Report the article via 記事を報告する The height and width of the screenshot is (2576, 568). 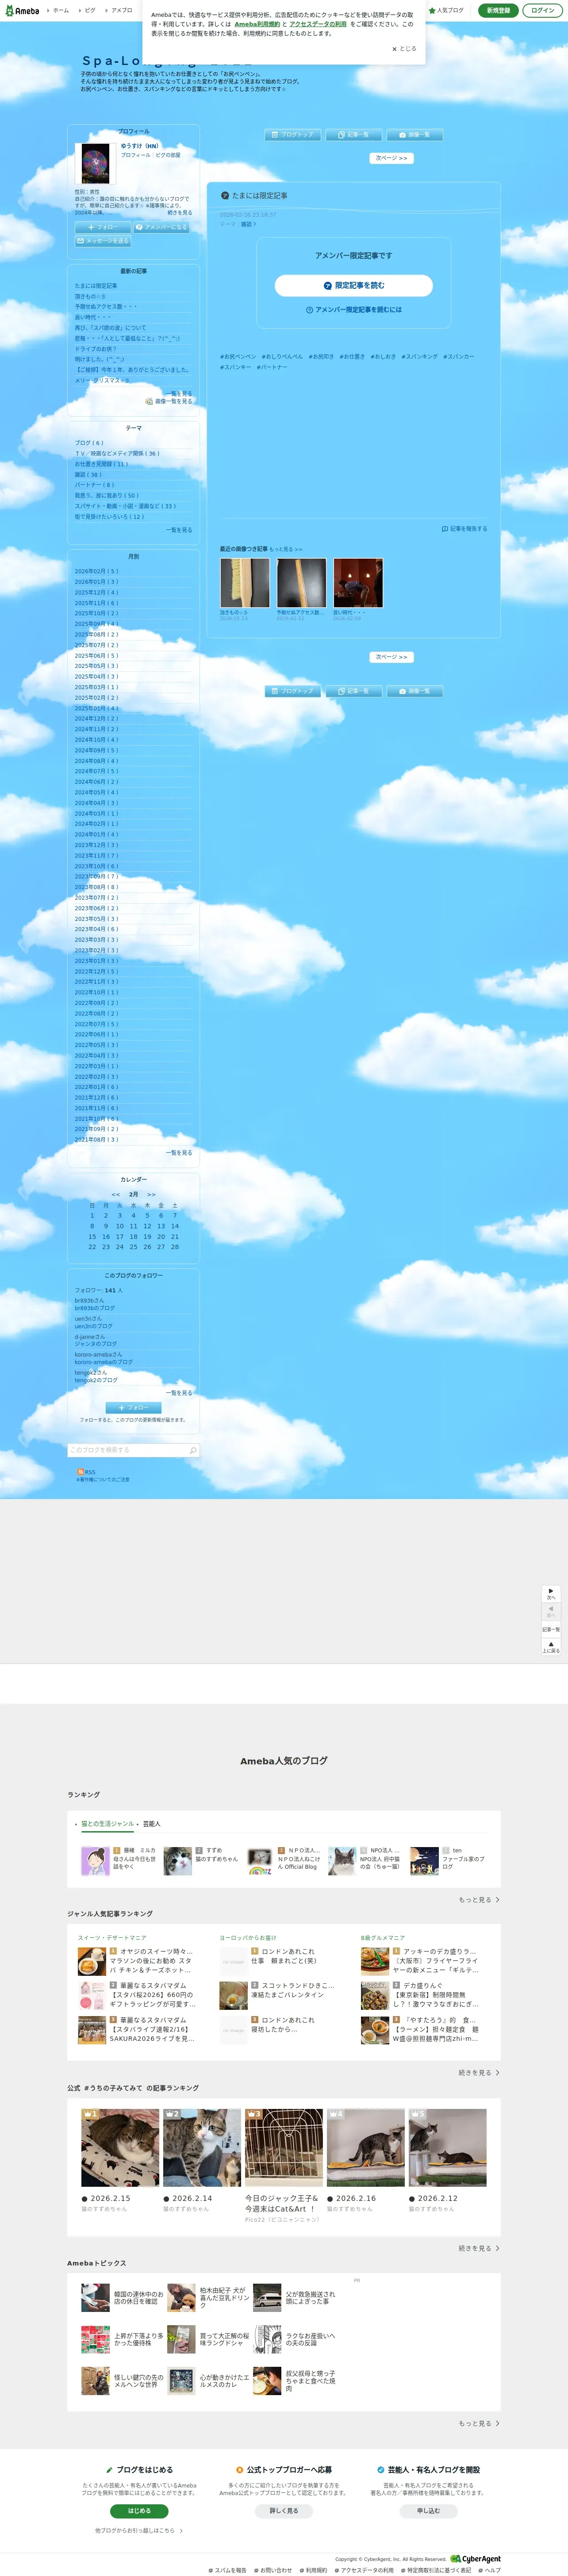464,528
